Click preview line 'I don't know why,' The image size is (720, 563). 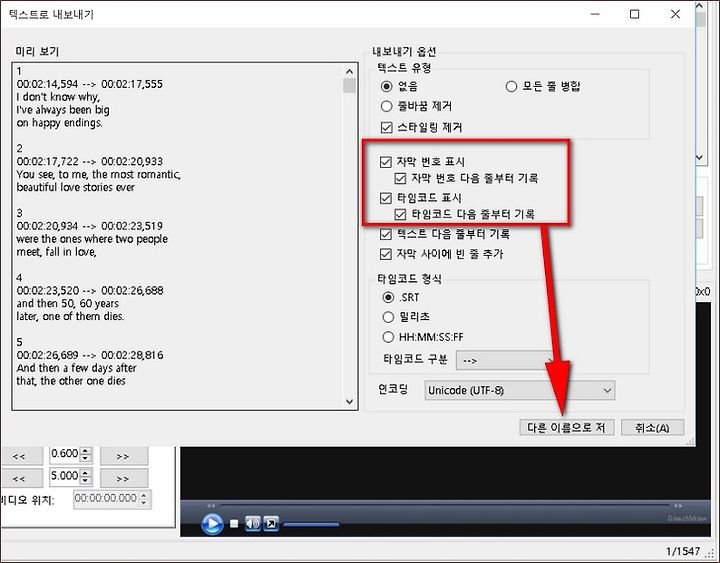pyautogui.click(x=58, y=97)
